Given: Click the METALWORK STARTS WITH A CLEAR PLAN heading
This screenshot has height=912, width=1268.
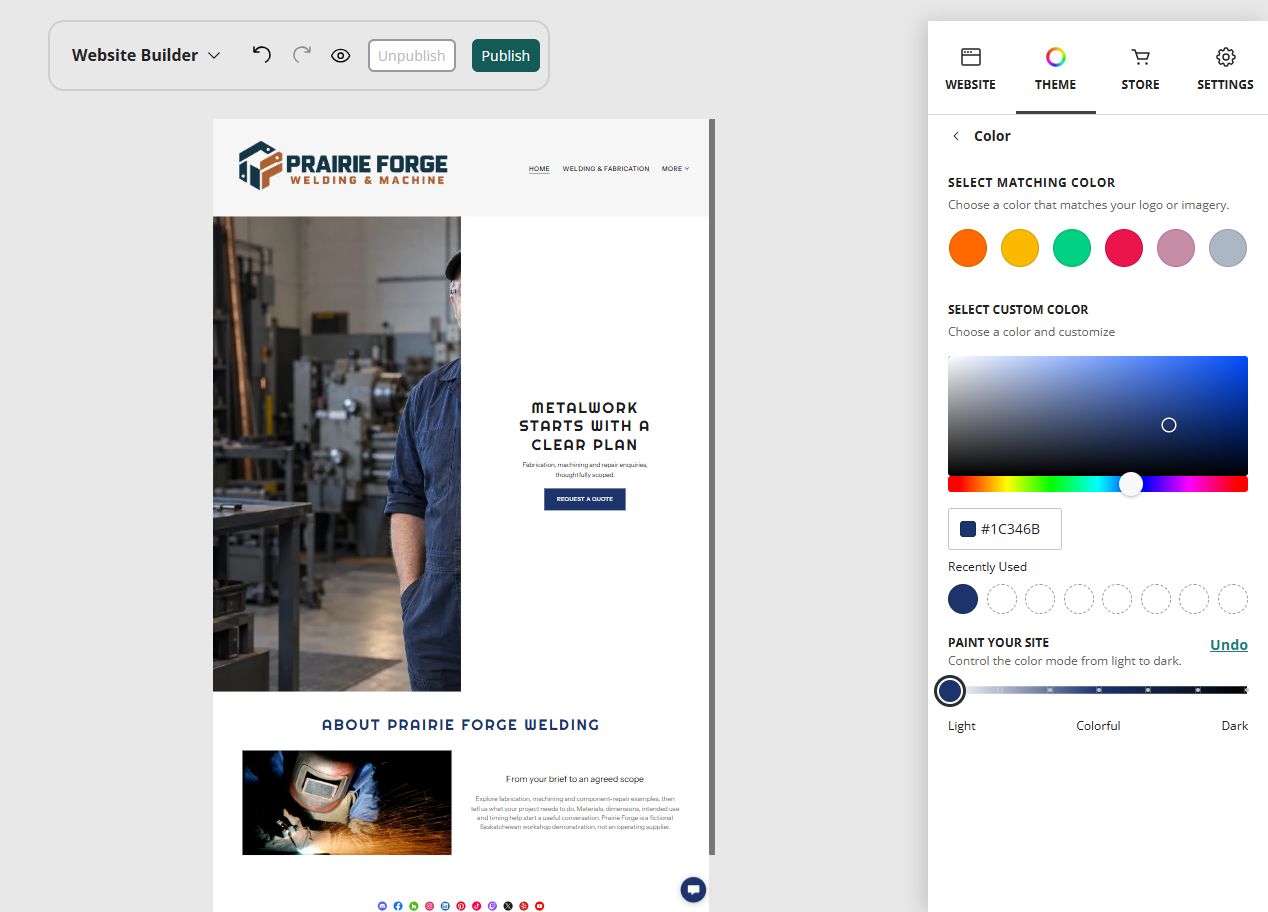Looking at the screenshot, I should [585, 426].
